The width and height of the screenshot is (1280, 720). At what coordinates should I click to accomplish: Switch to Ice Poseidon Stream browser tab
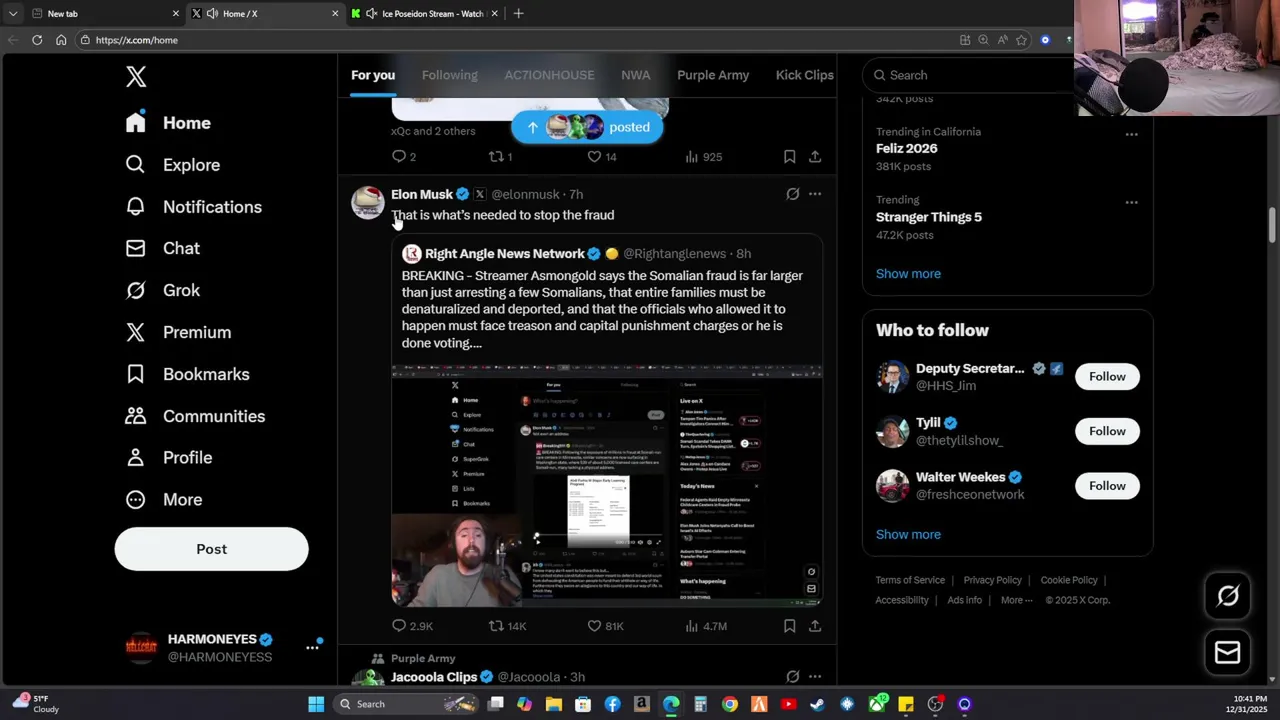[x=424, y=14]
